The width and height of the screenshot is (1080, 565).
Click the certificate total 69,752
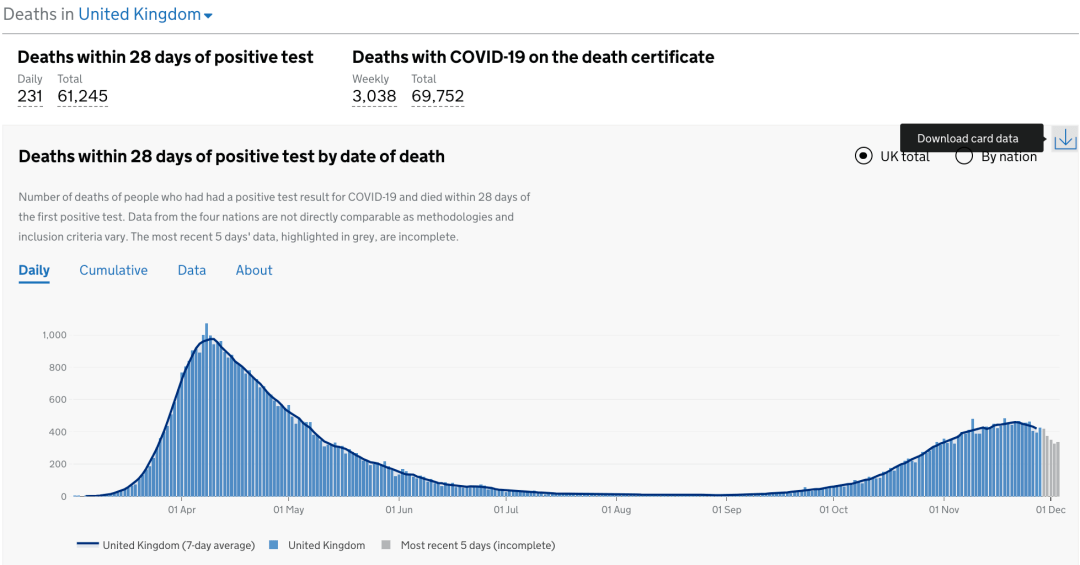[437, 96]
